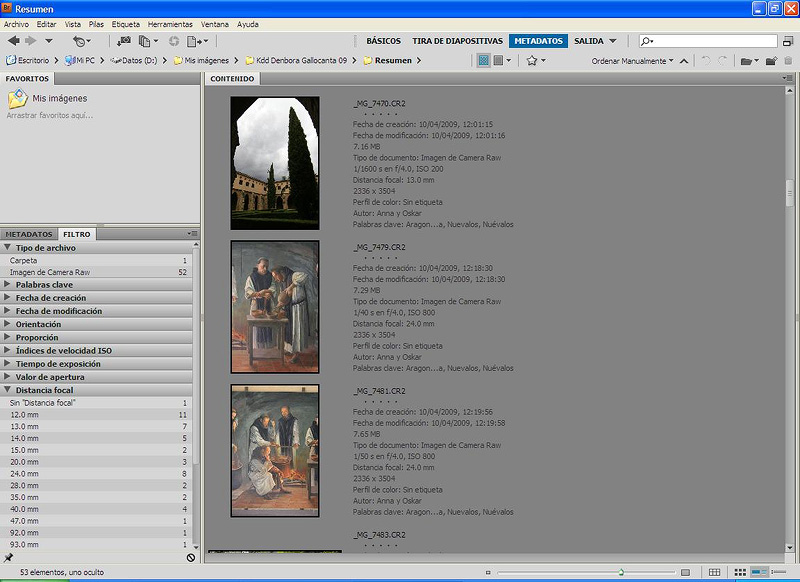Image resolution: width=800 pixels, height=582 pixels.
Task: Click the forward navigation arrow
Action: tap(31, 40)
